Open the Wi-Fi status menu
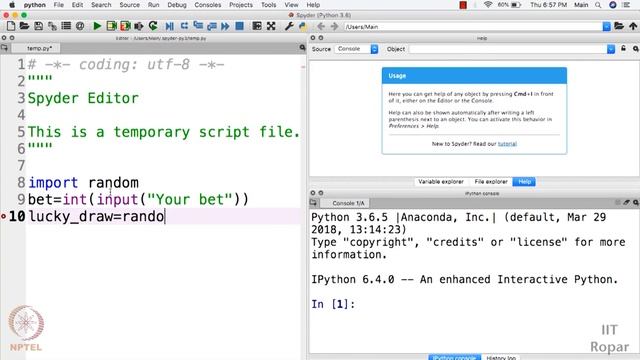640x360 pixels. click(x=488, y=5)
